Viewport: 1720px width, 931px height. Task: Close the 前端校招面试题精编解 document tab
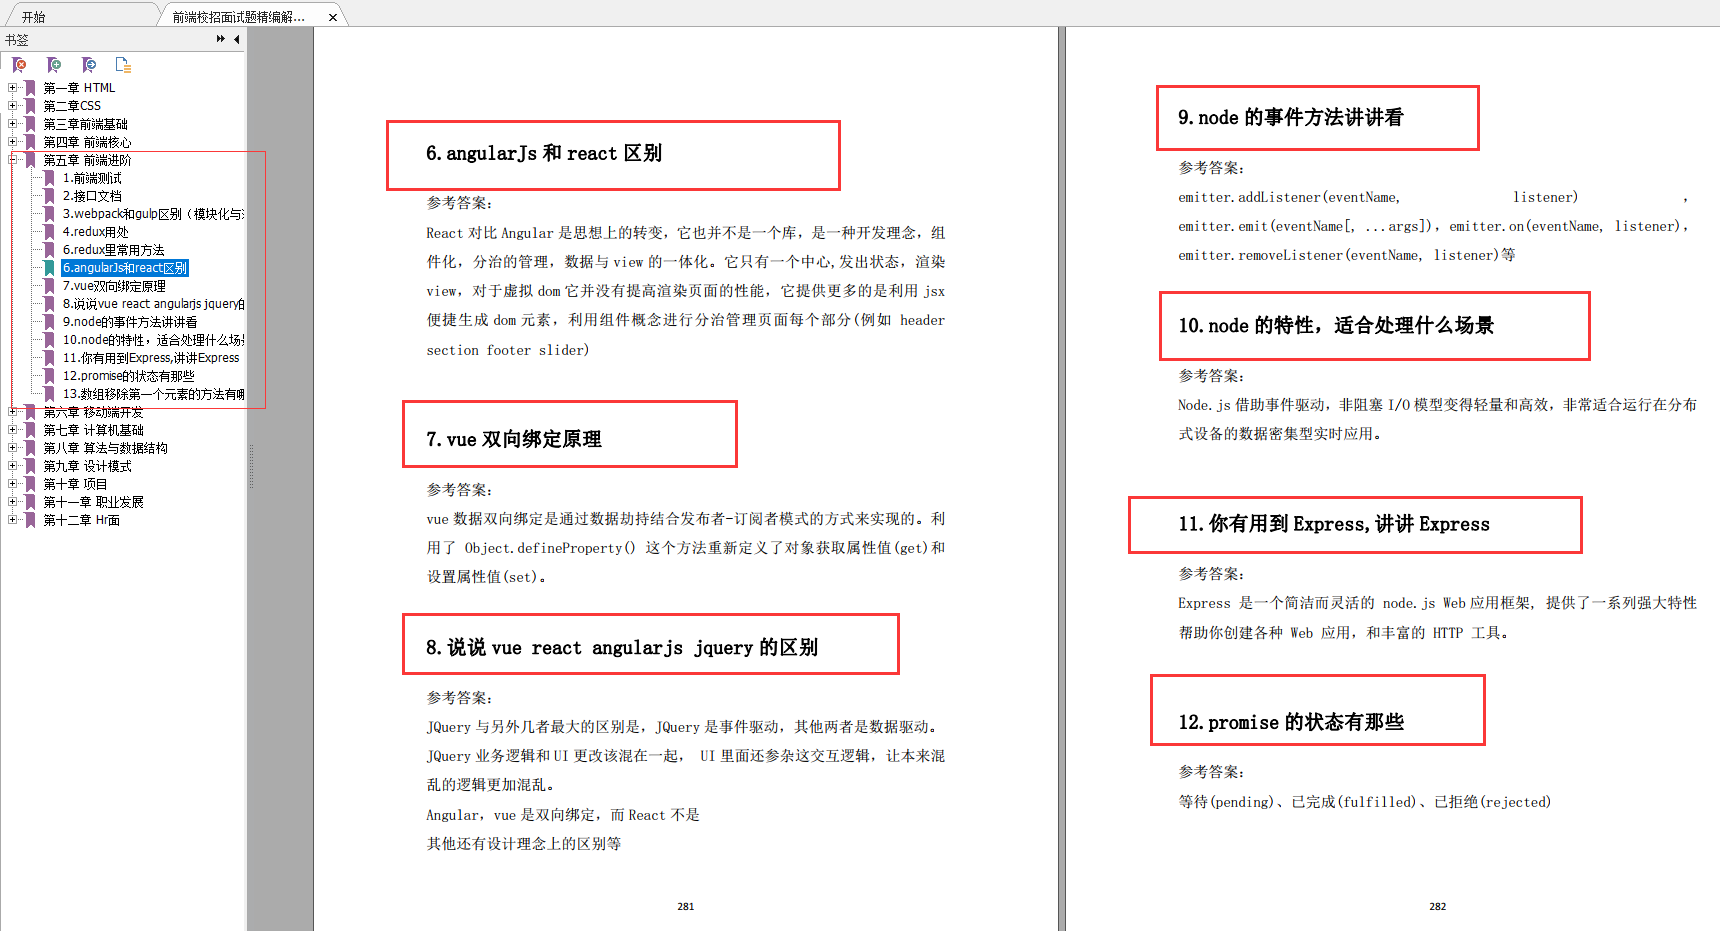333,17
